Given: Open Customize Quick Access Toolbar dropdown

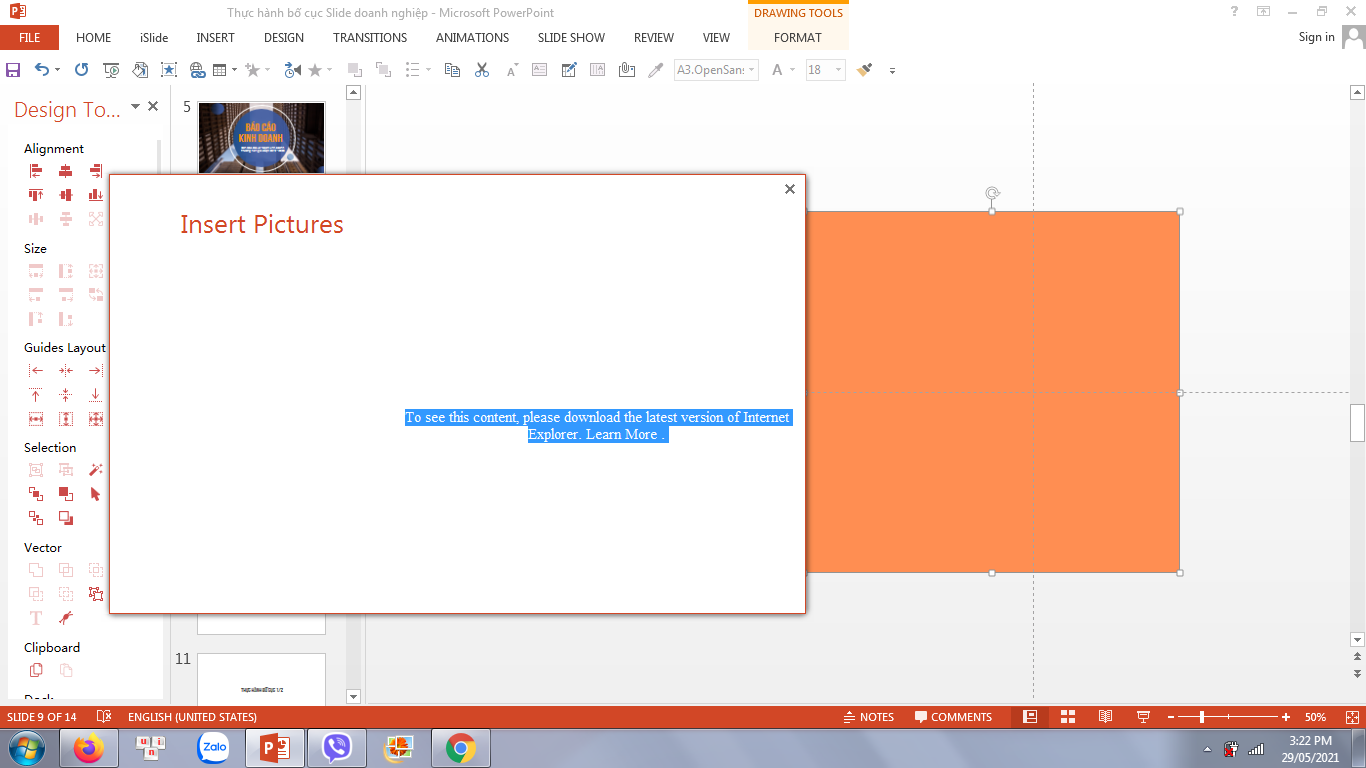Looking at the screenshot, I should coord(892,70).
